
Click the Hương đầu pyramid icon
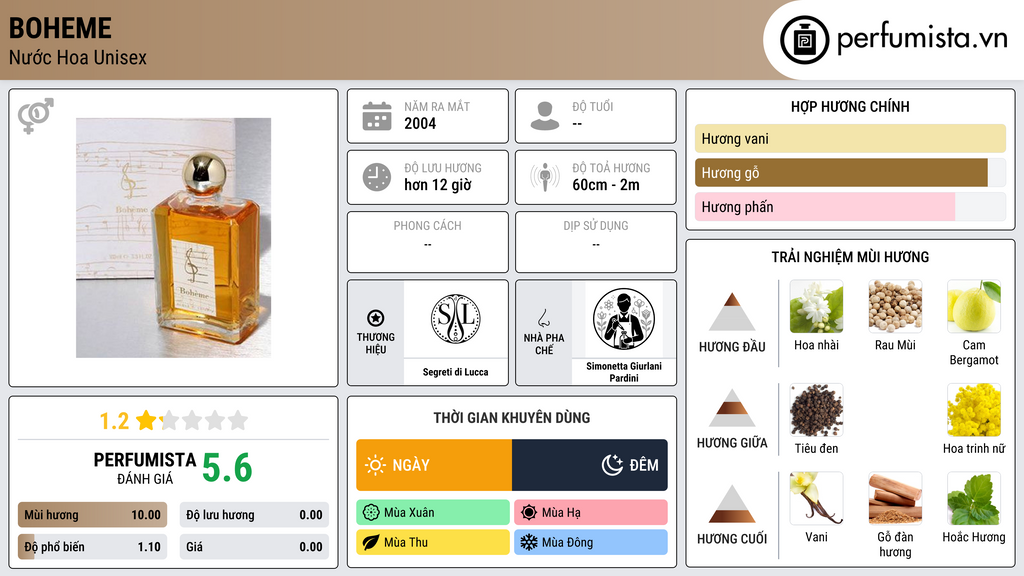pyautogui.click(x=732, y=312)
